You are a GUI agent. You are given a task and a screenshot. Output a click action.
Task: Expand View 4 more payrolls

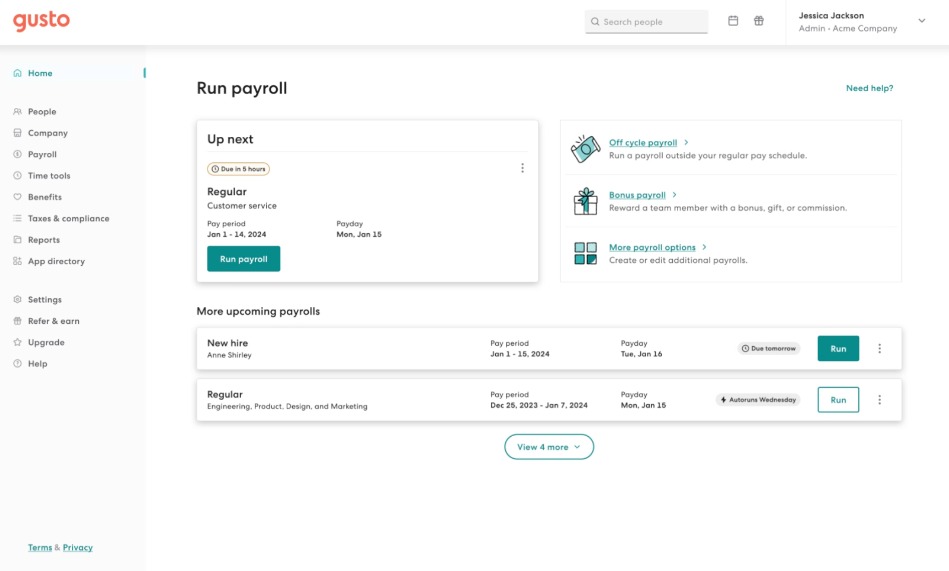click(x=549, y=447)
